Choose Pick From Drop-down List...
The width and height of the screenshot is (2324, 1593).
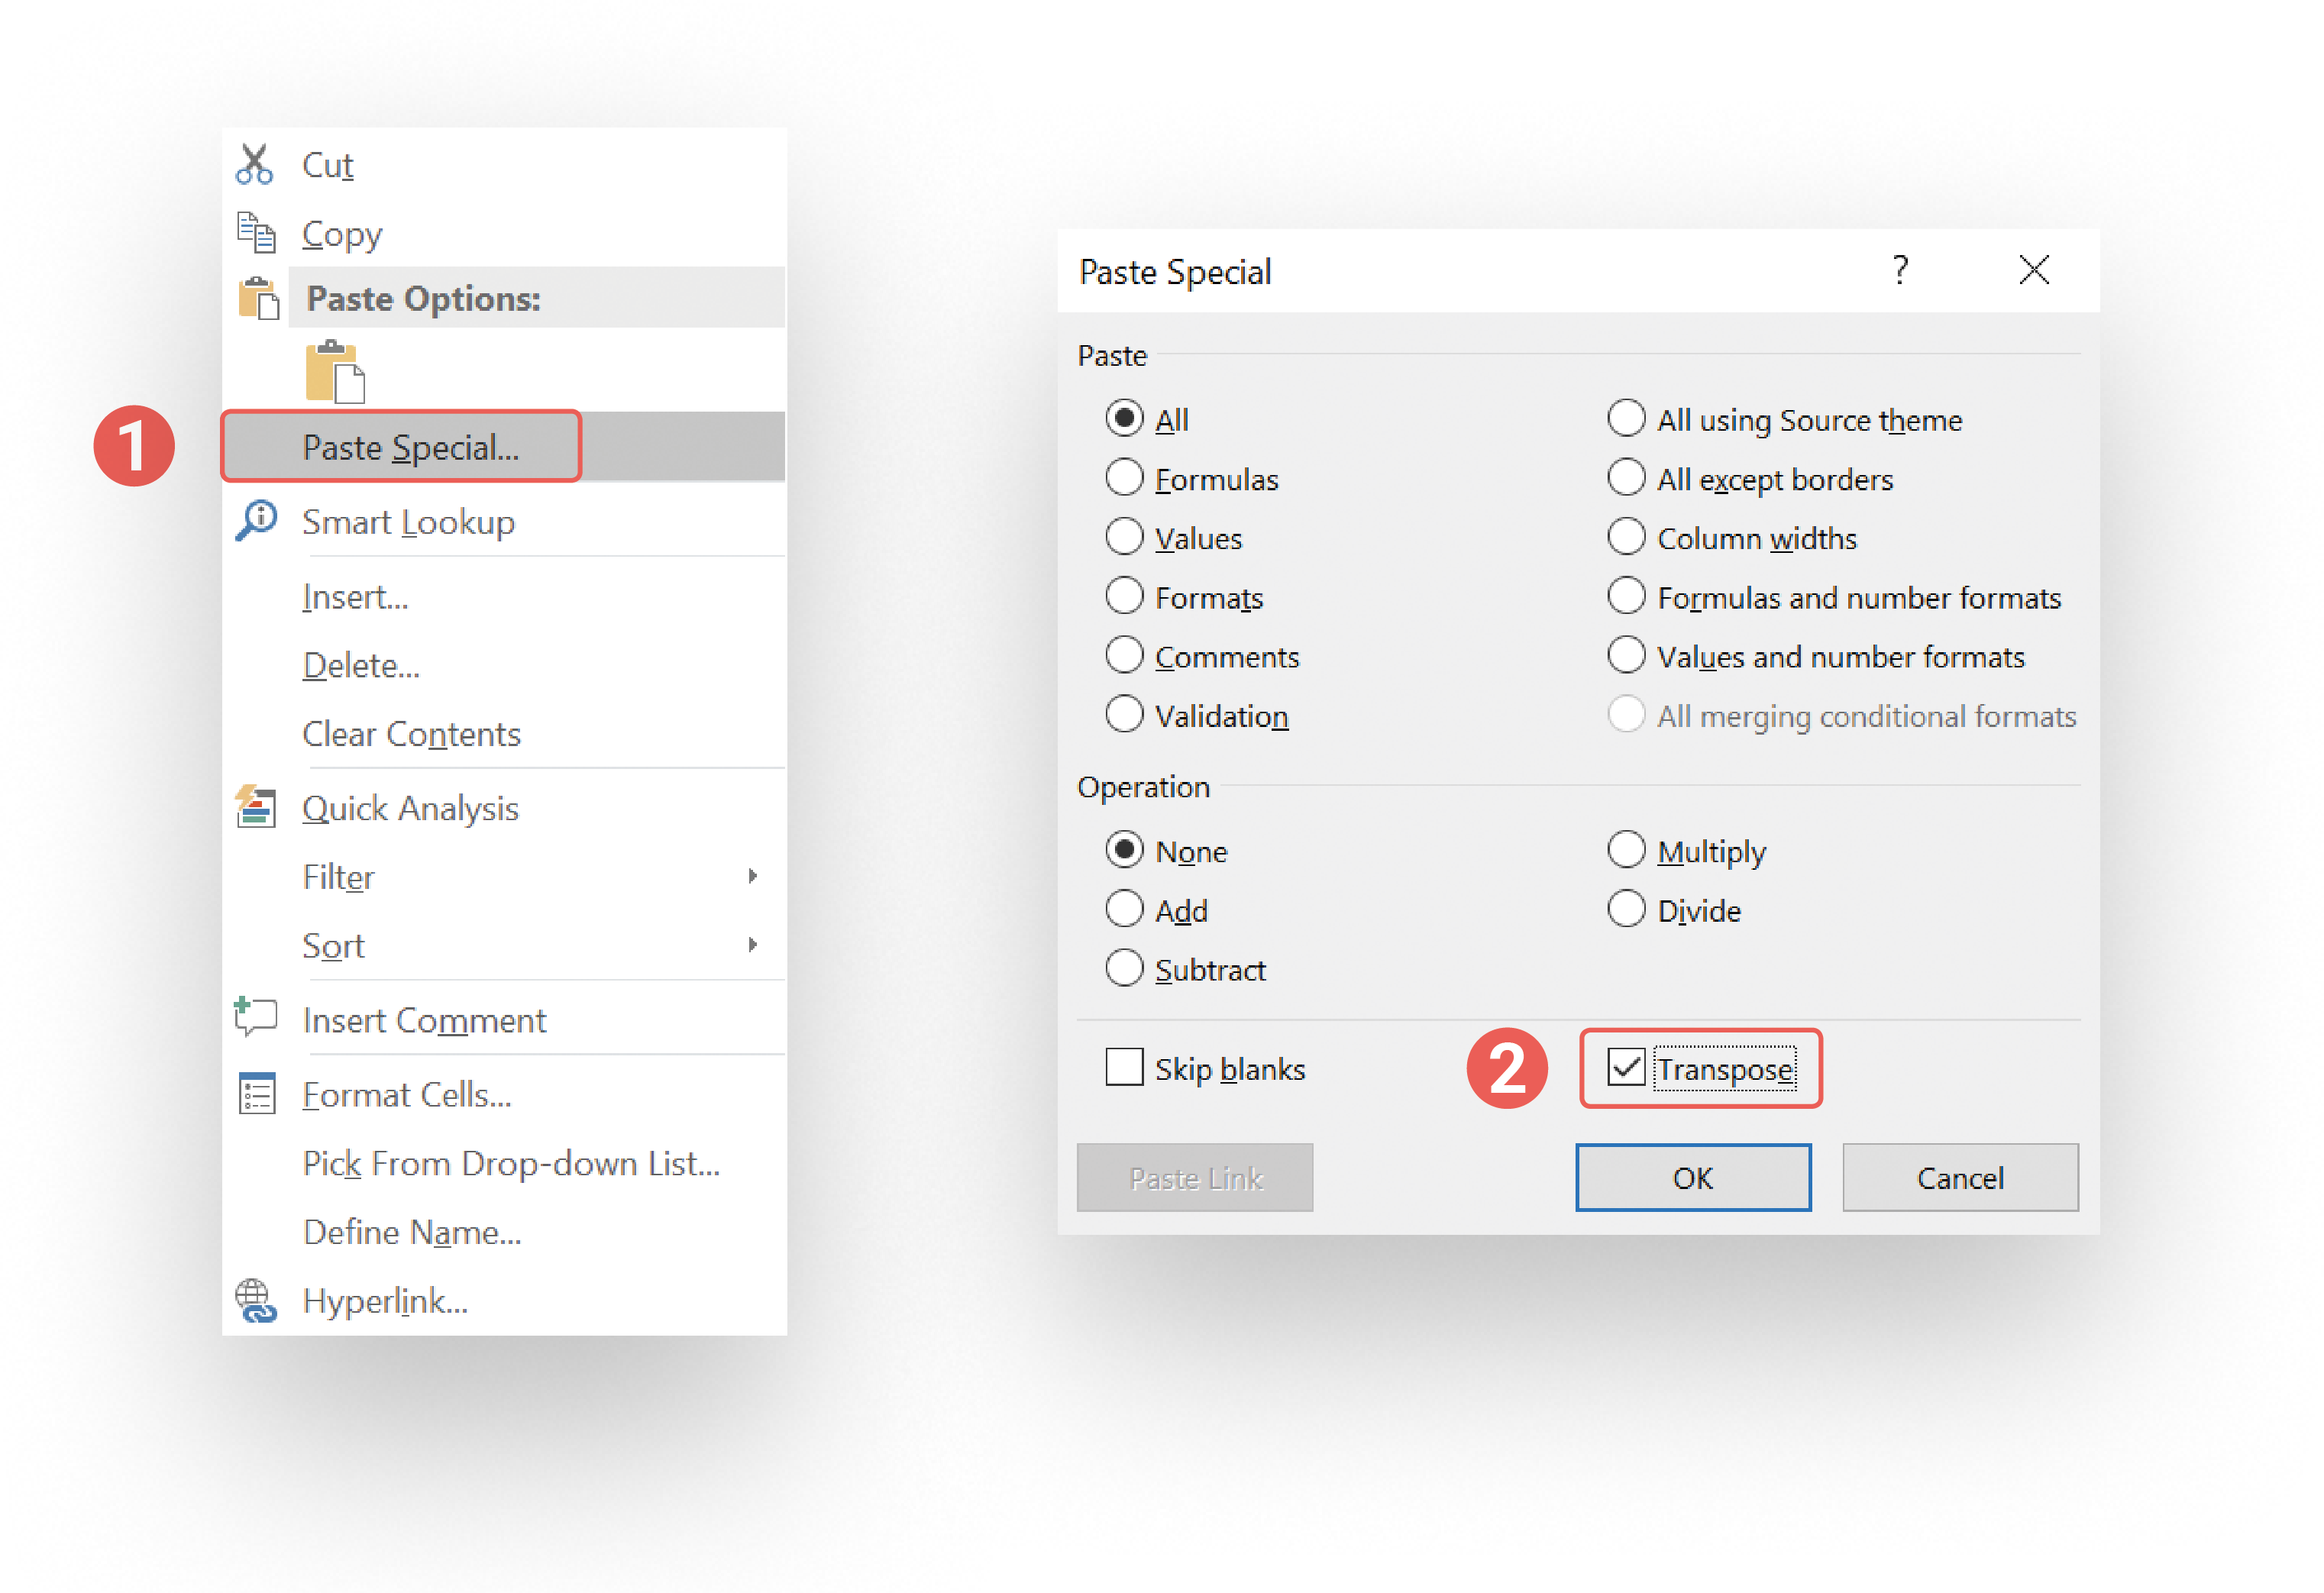tap(504, 1163)
